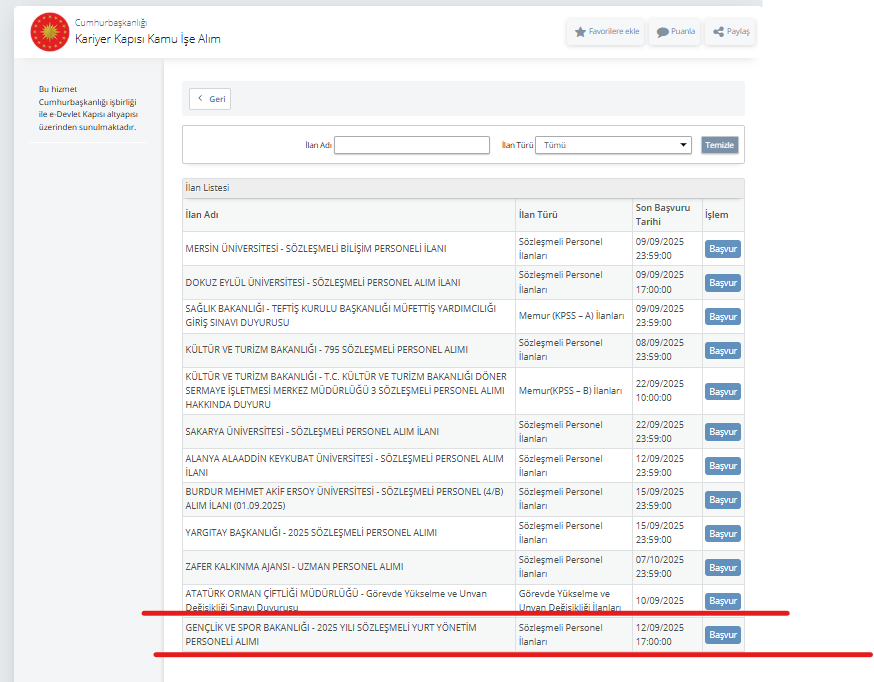
Task: Apply to Atatürk Orman Çiftliği listing
Action: (x=722, y=601)
